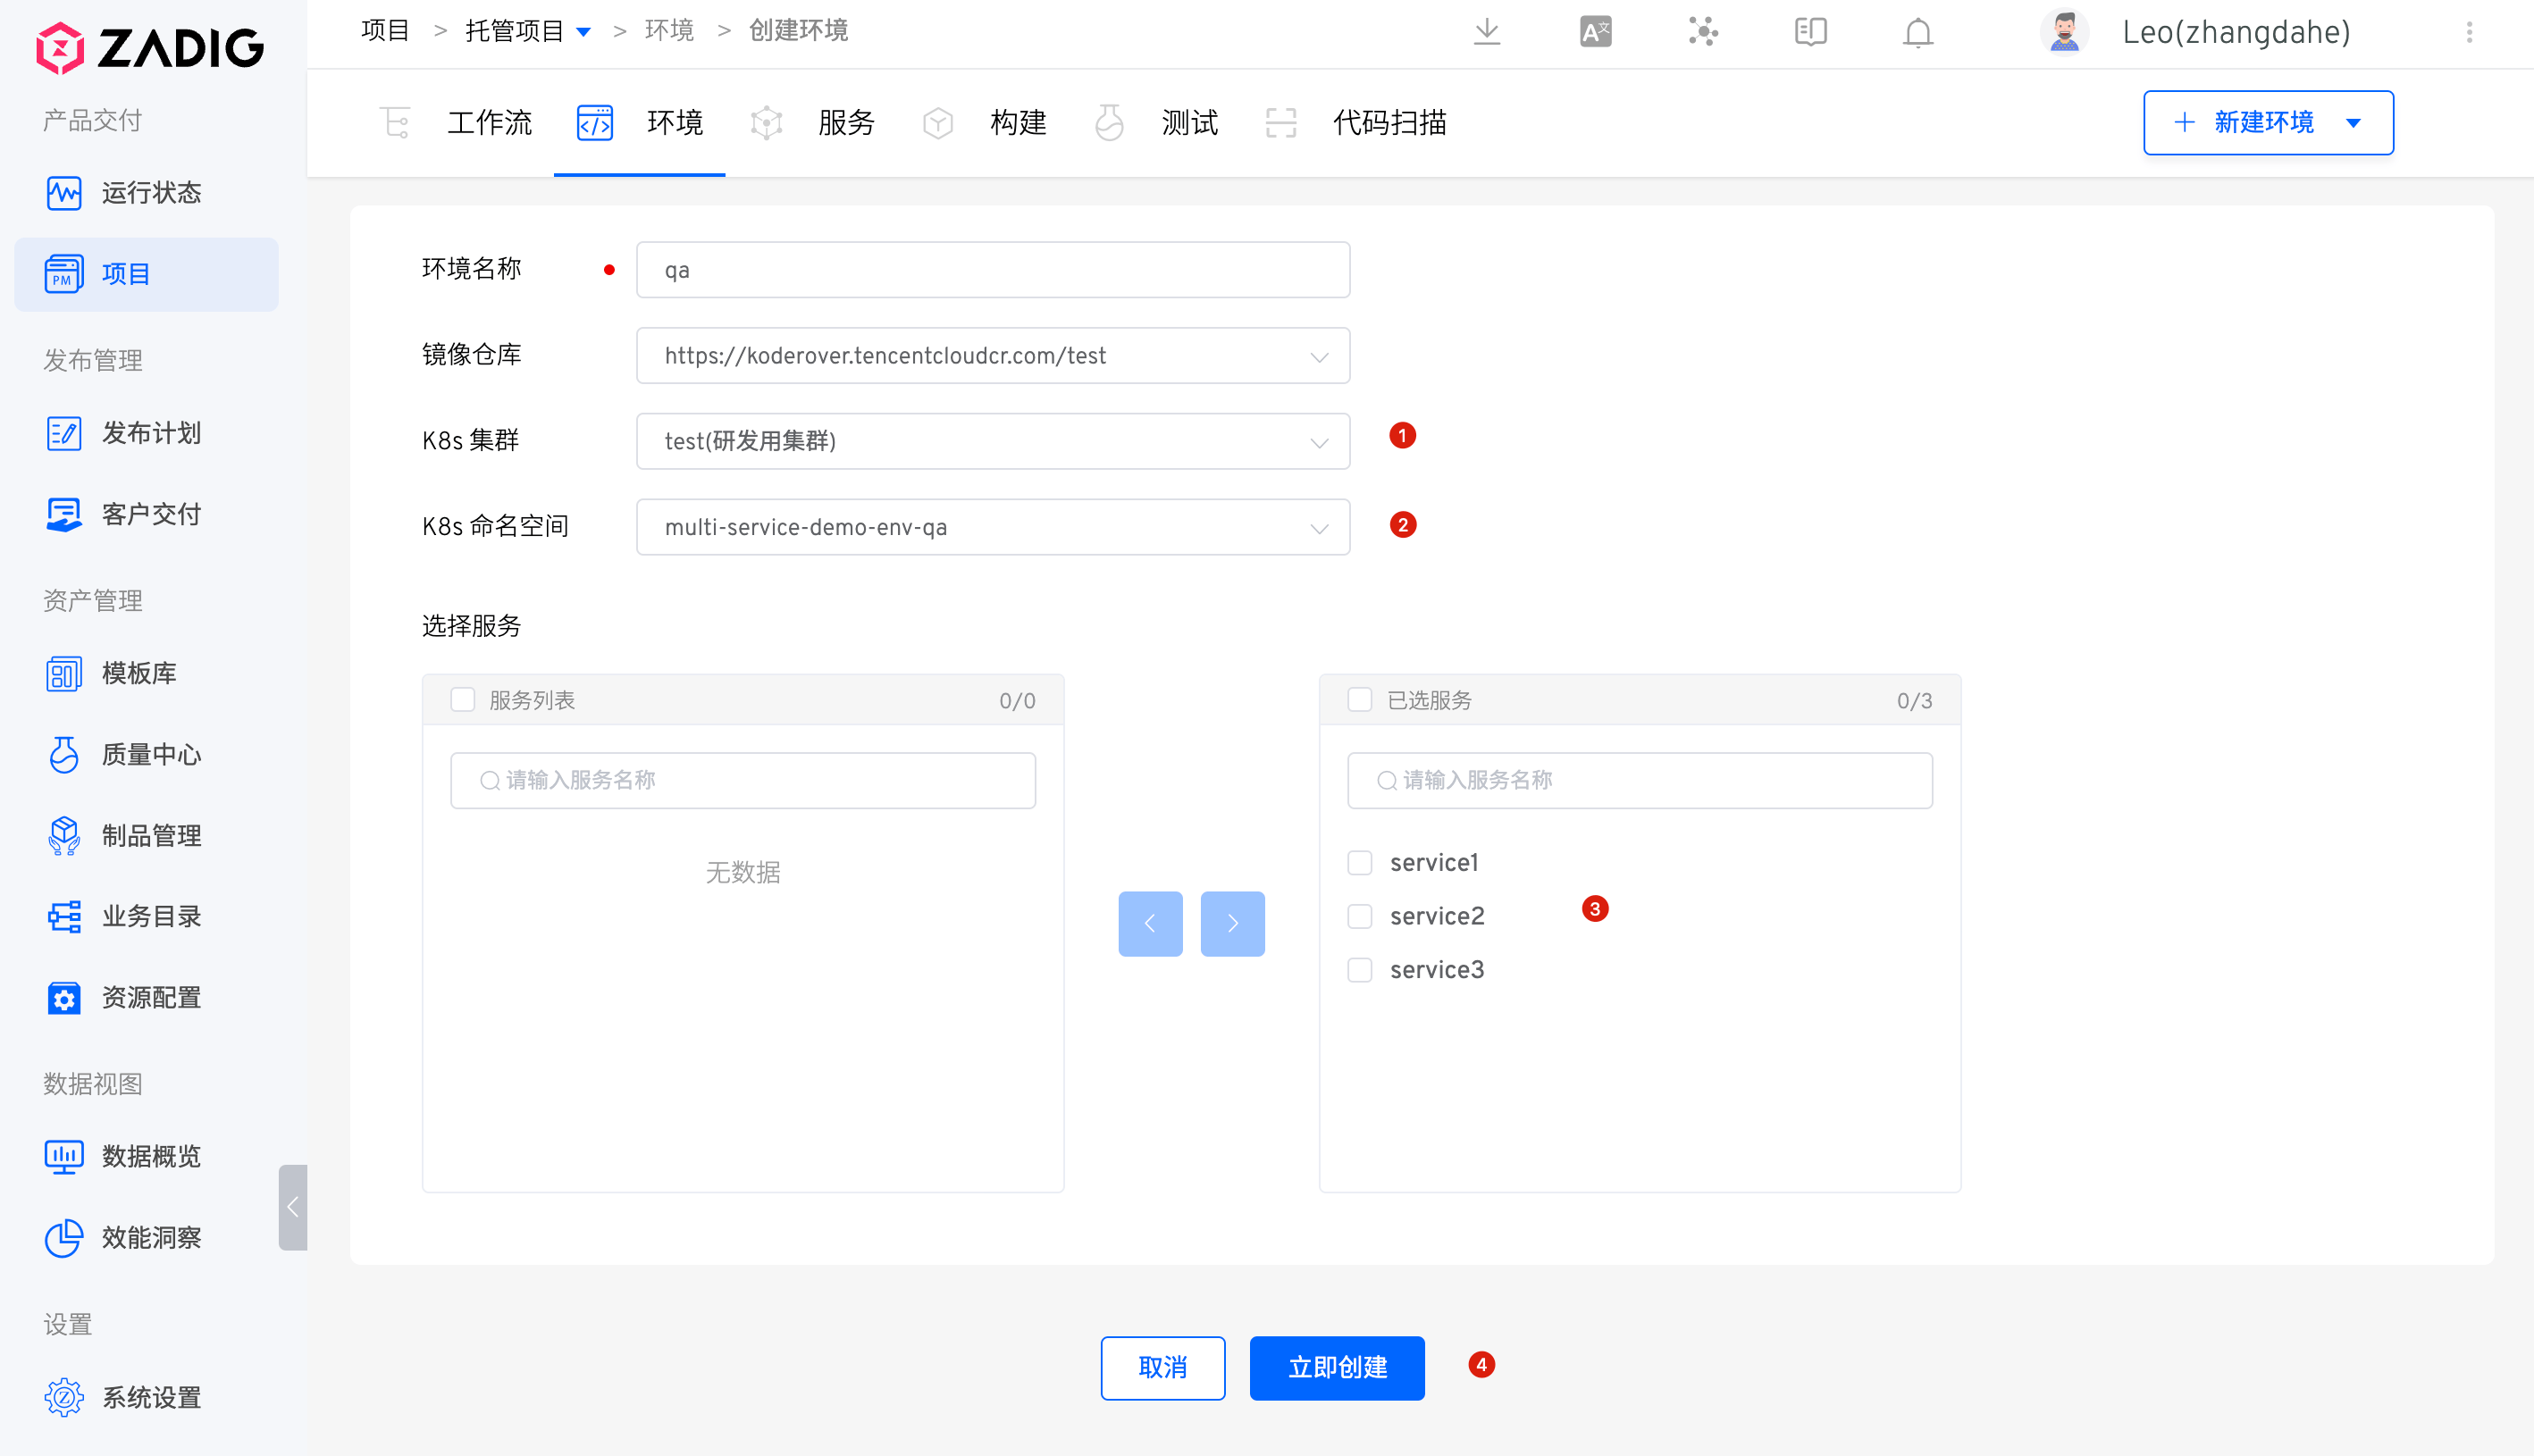Switch to the 测试 tab
This screenshot has width=2534, height=1456.
click(x=1155, y=123)
